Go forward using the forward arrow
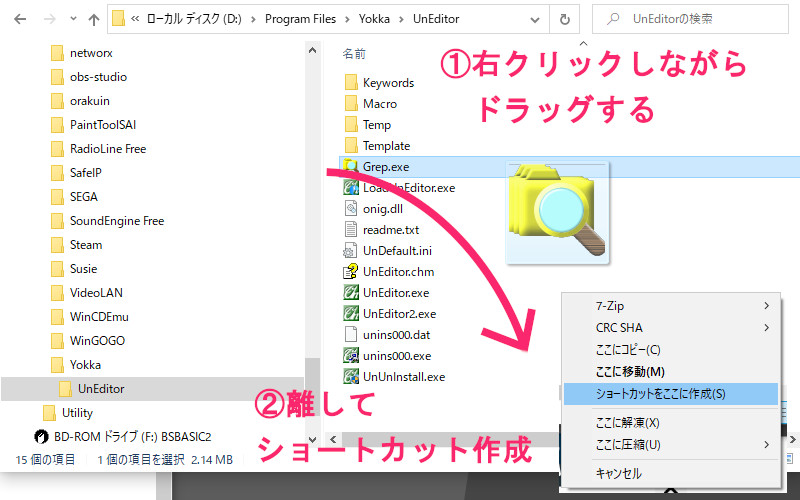Image resolution: width=800 pixels, height=500 pixels. [49, 19]
